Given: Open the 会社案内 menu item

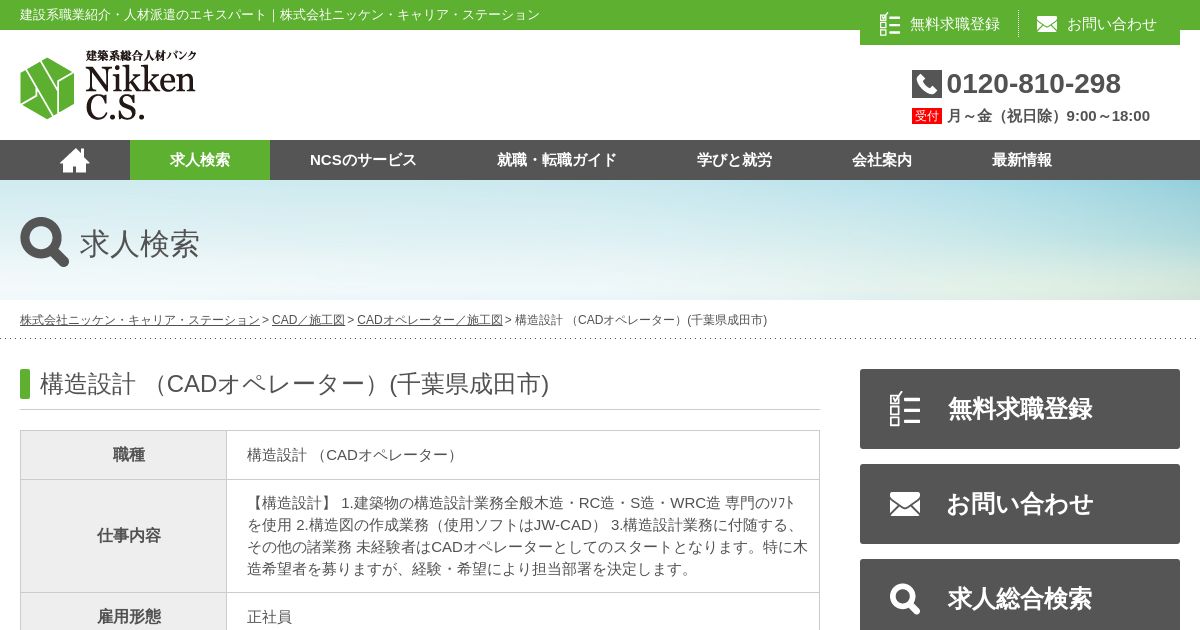Looking at the screenshot, I should point(882,160).
